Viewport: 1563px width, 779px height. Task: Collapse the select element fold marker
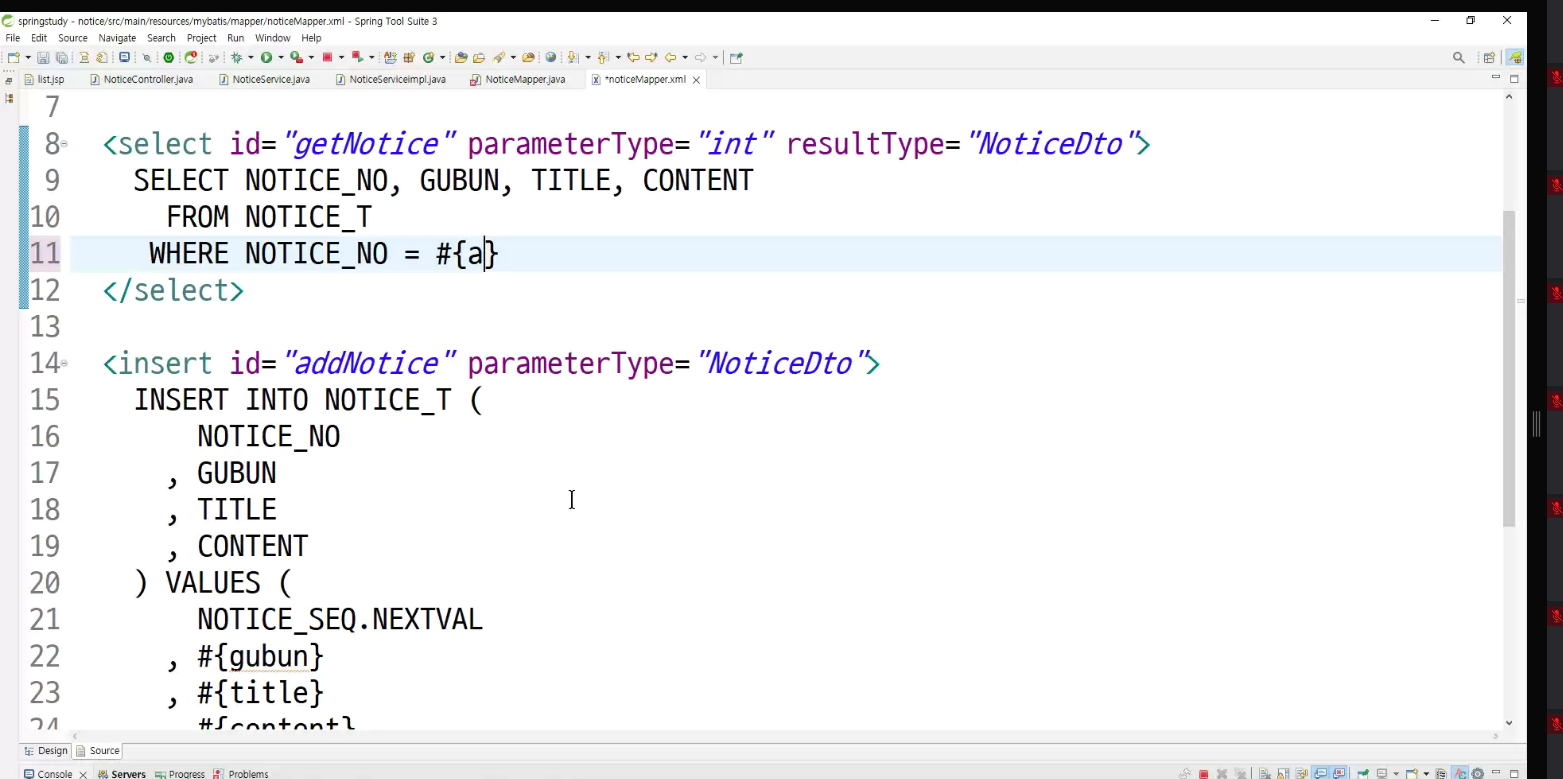[x=64, y=144]
